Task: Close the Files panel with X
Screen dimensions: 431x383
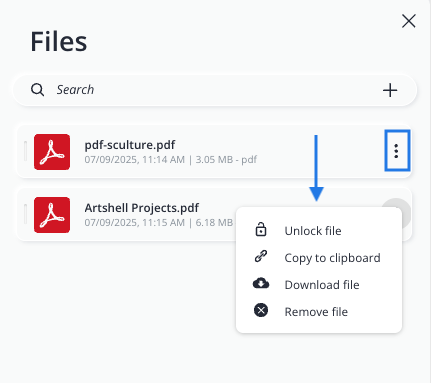Action: [x=408, y=21]
